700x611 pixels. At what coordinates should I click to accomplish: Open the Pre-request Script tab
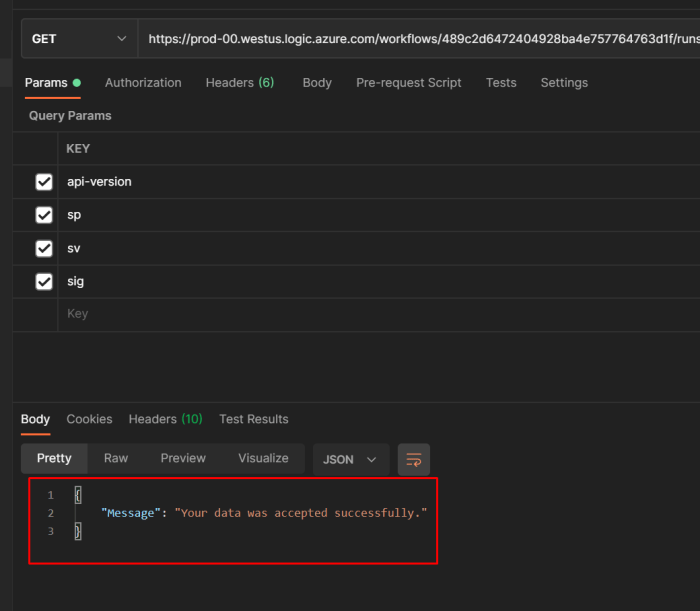coord(408,83)
